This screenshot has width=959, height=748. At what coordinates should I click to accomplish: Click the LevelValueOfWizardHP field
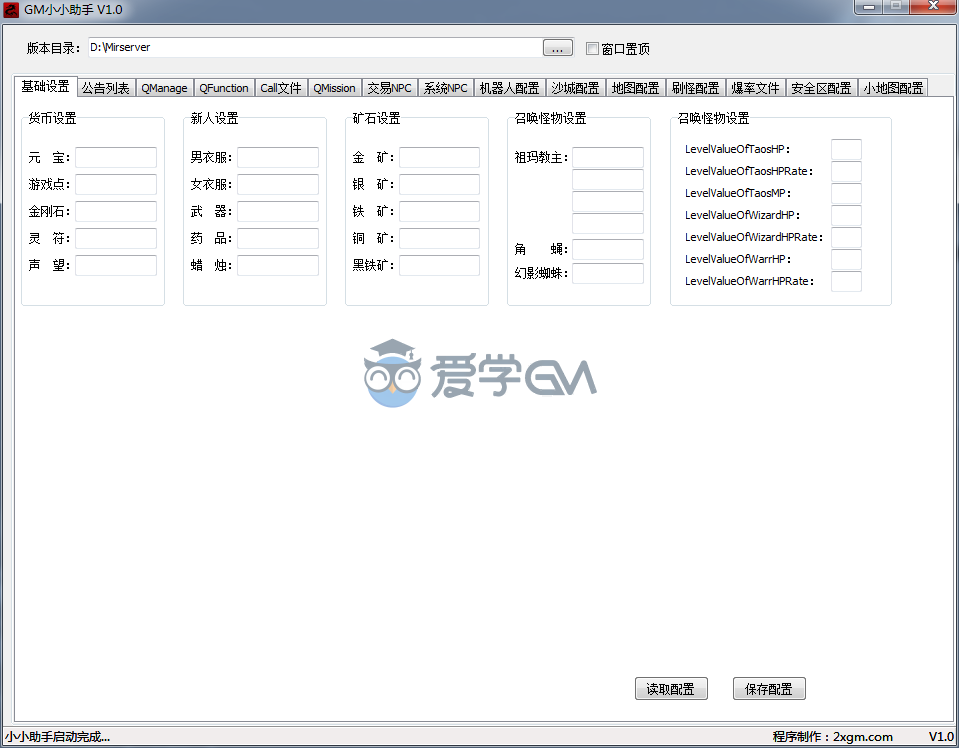click(846, 215)
